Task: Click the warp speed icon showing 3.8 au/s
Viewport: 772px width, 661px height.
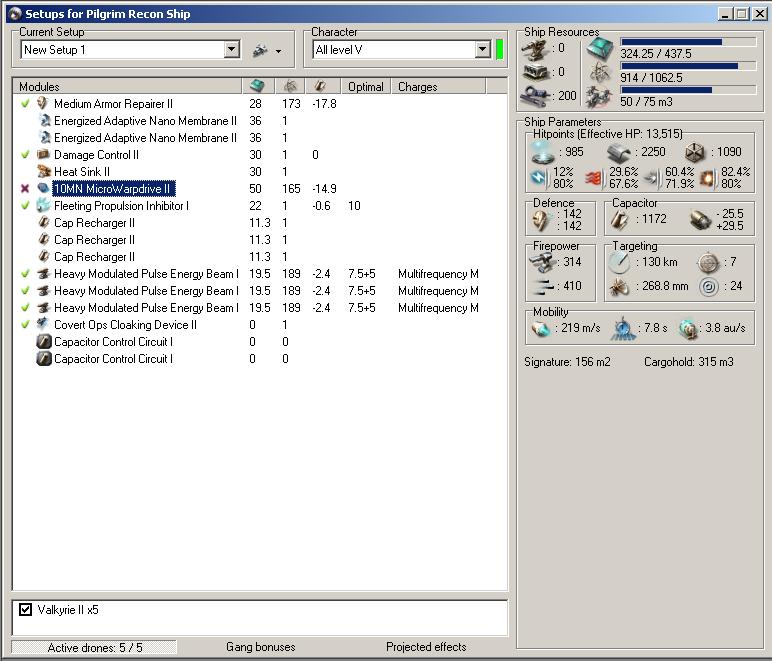Action: [x=688, y=328]
